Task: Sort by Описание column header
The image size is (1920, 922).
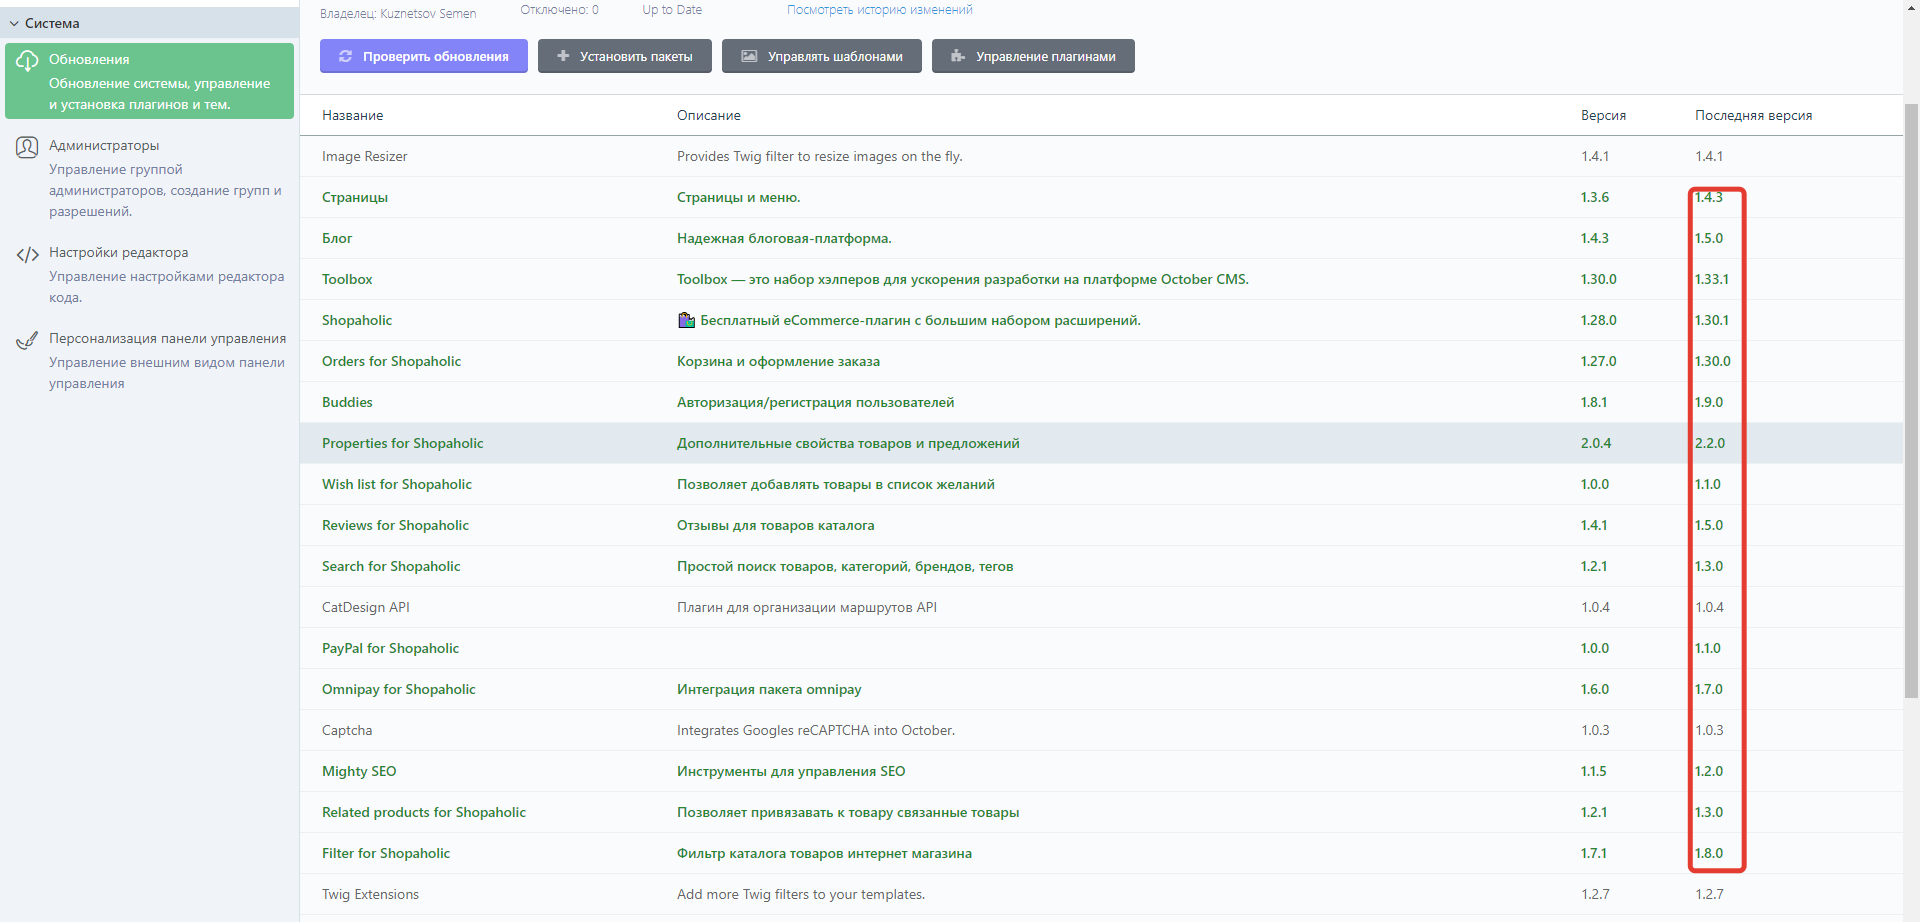Action: click(x=709, y=115)
